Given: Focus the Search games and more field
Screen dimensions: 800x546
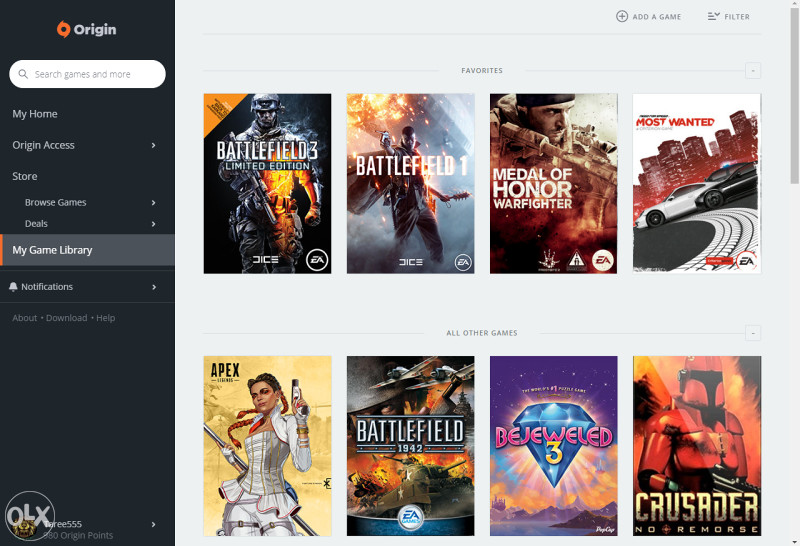Looking at the screenshot, I should 87,74.
